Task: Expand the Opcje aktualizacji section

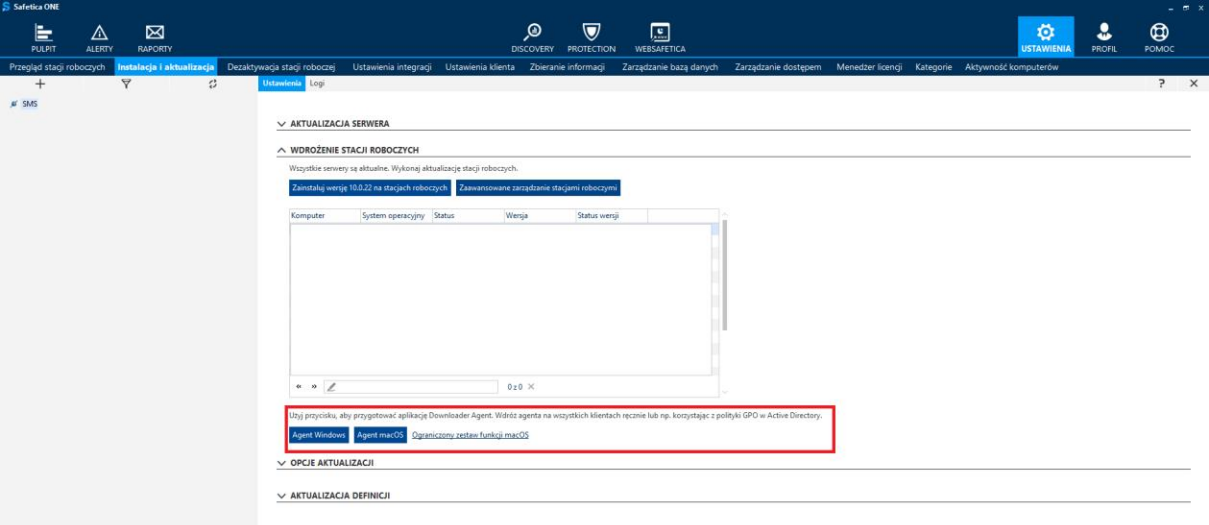Action: click(331, 464)
